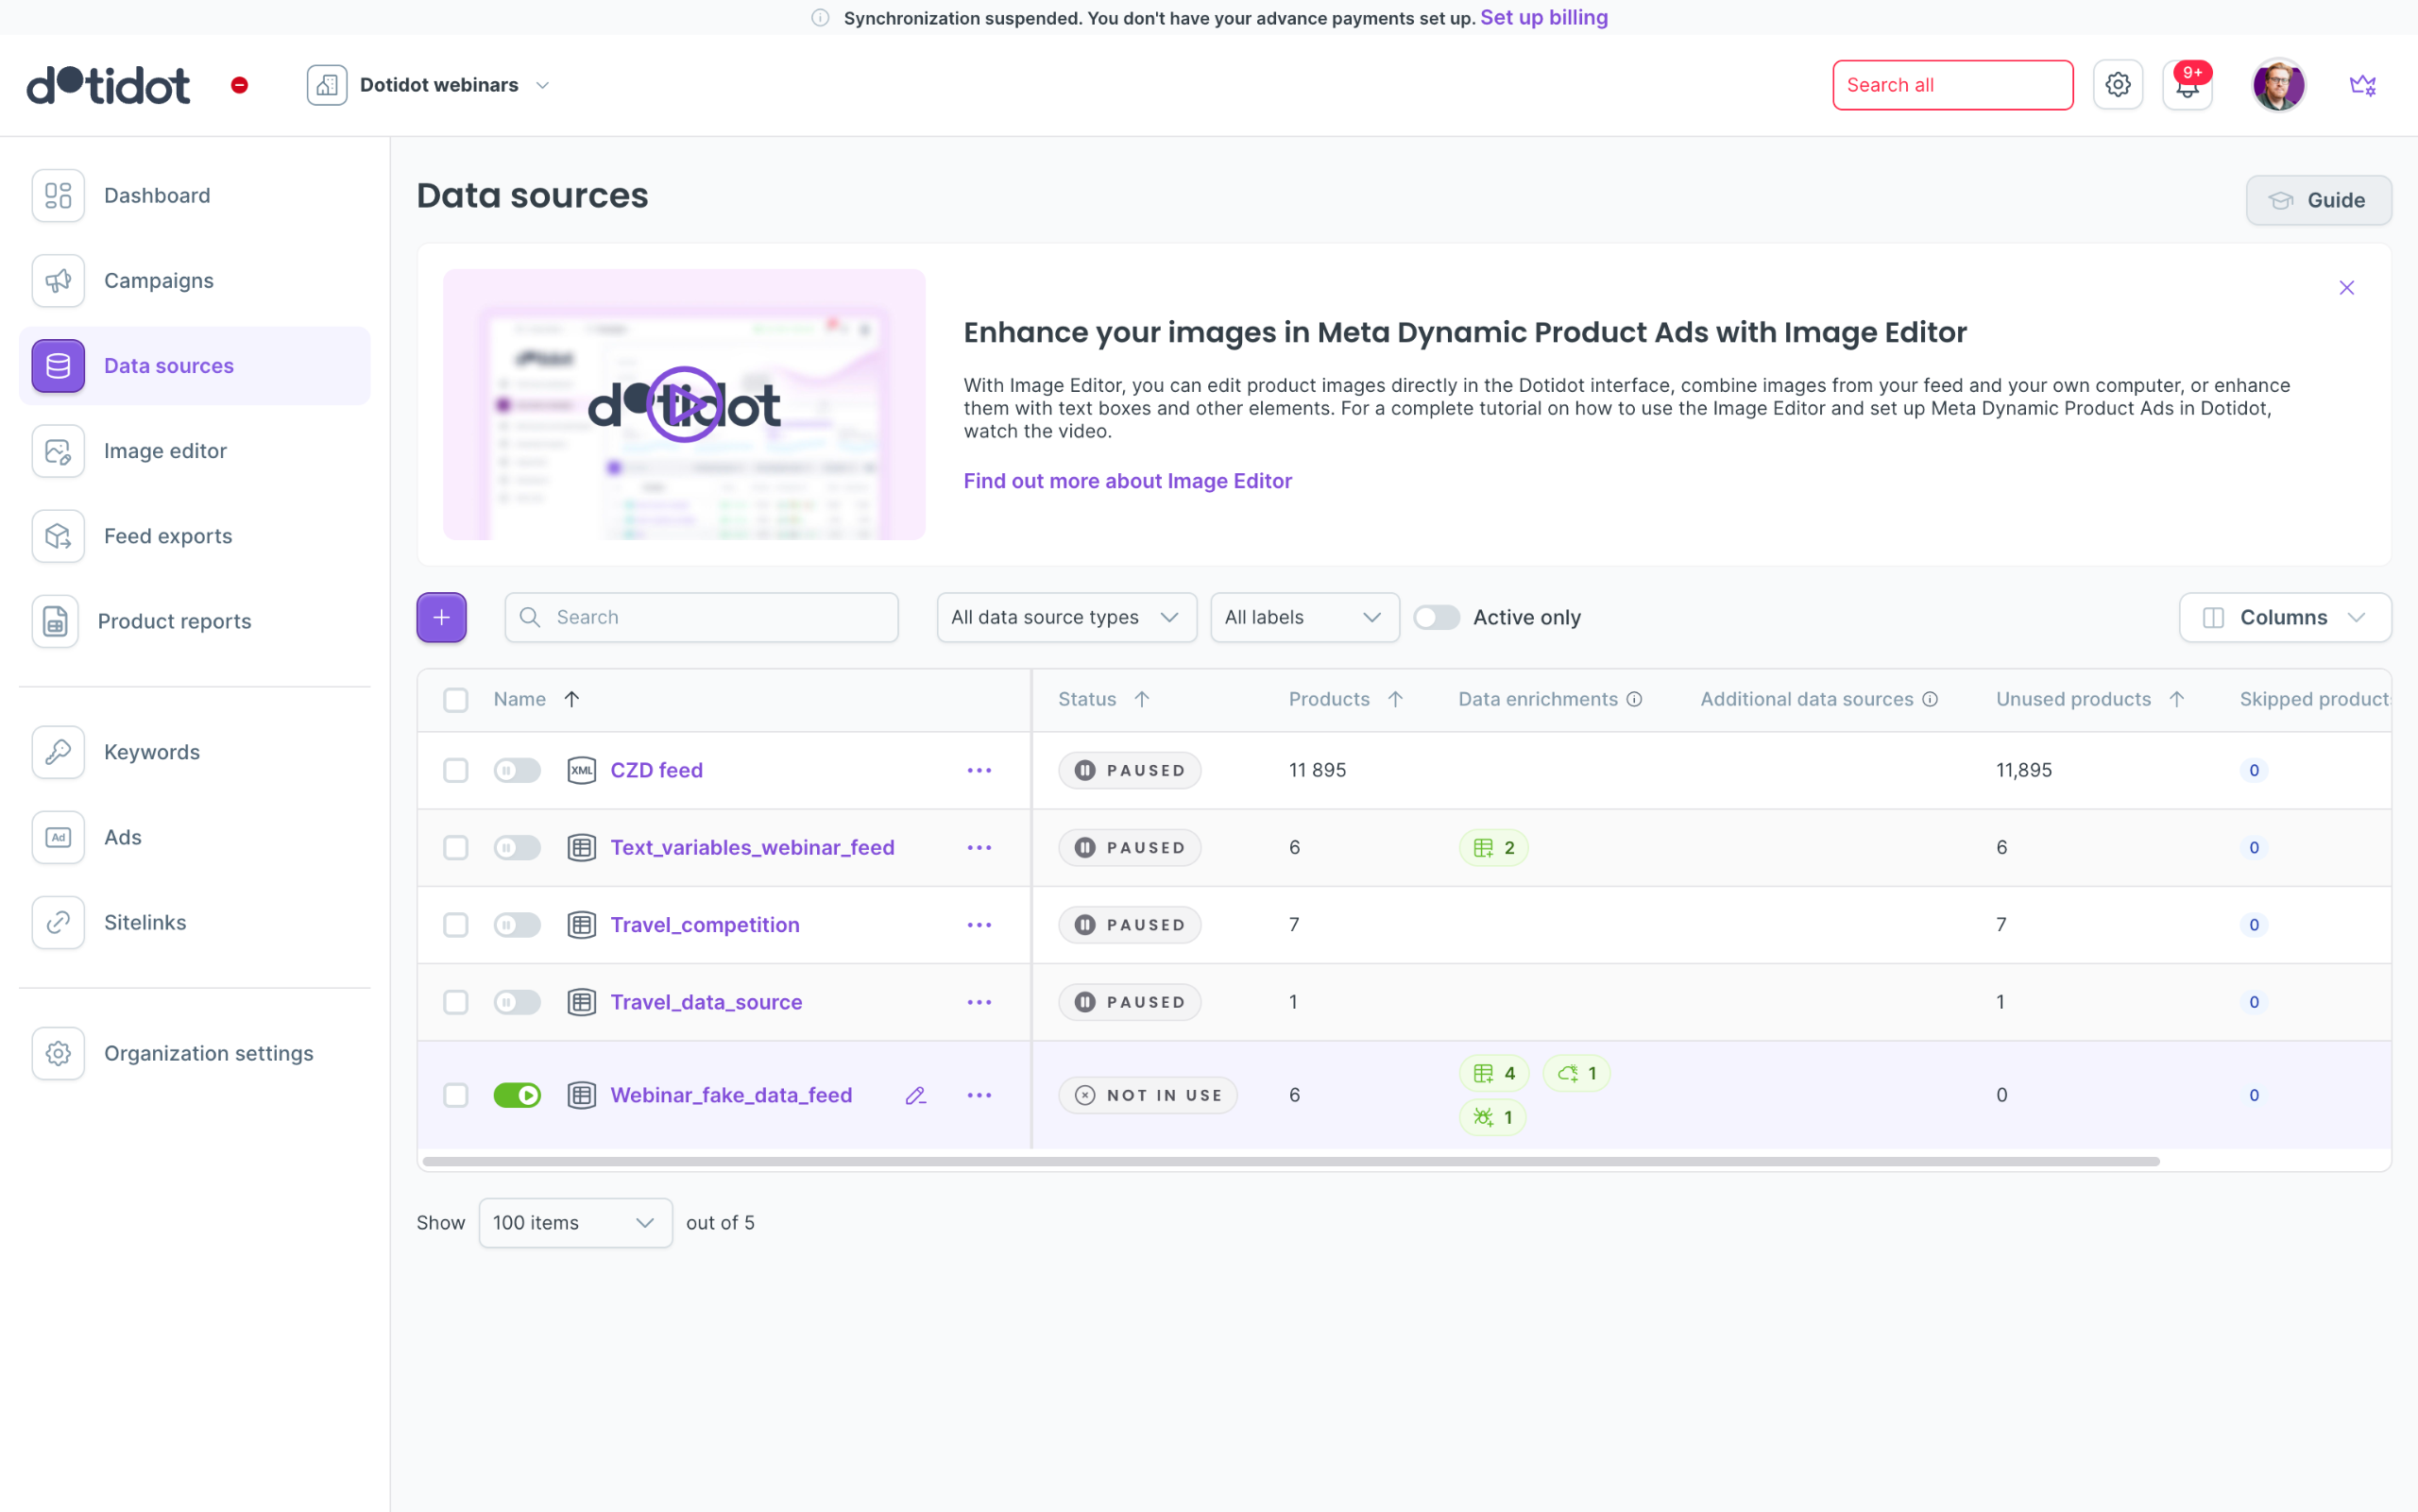
Task: Open settings via gear icon in header
Action: pos(2117,85)
